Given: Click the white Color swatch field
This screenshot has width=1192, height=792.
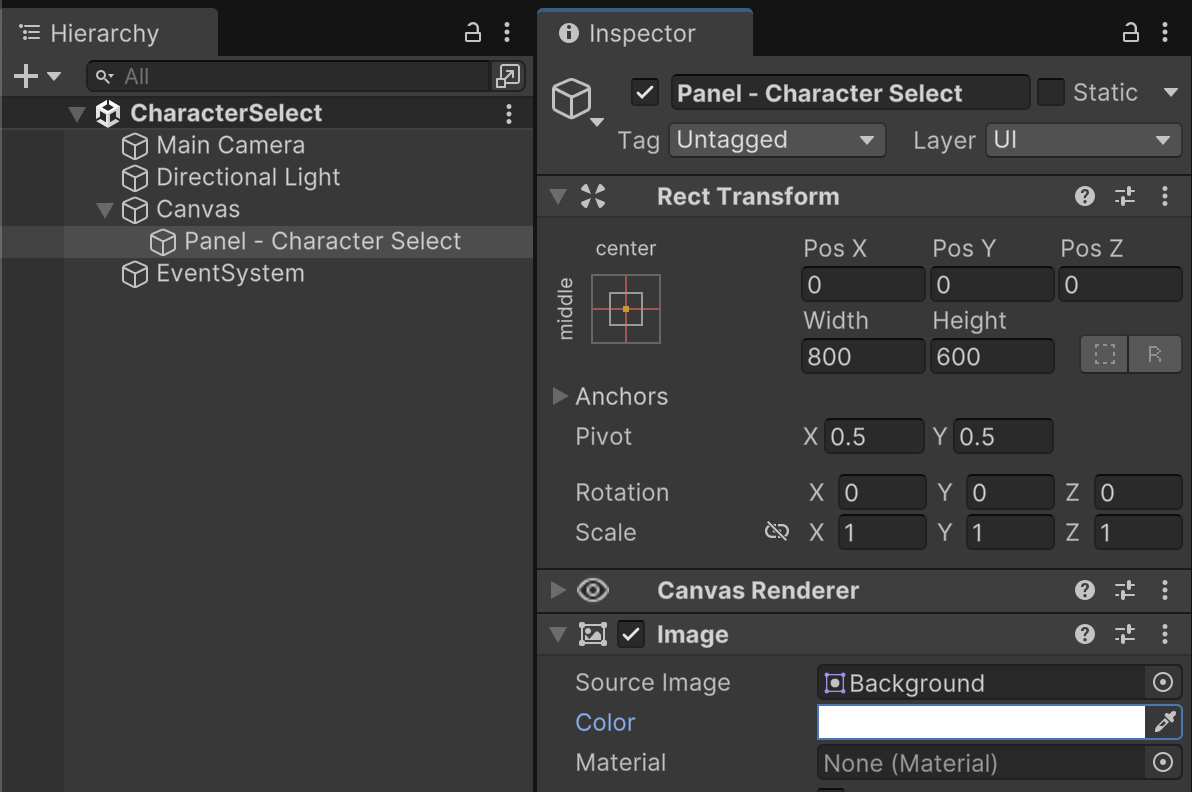Looking at the screenshot, I should [981, 722].
